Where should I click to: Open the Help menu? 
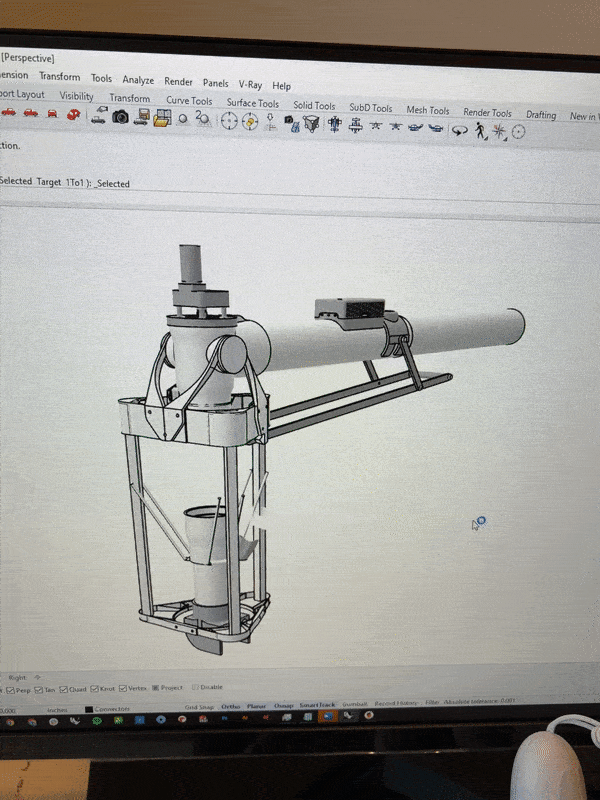tap(281, 86)
